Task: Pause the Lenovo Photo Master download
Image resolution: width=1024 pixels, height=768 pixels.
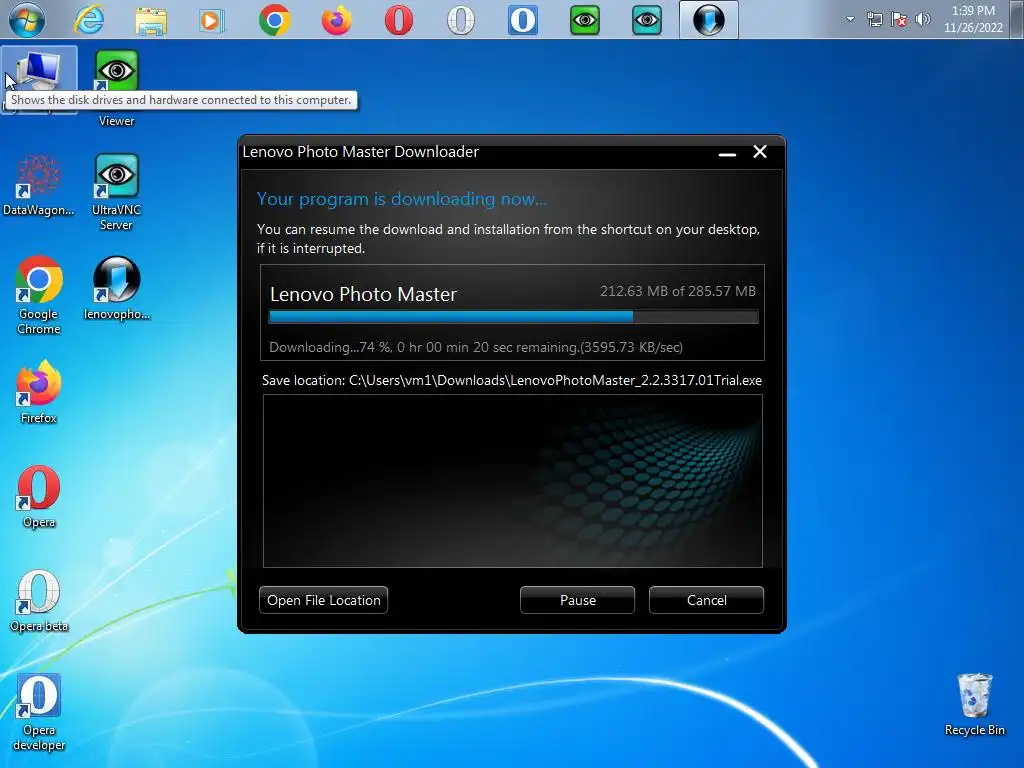Action: point(577,600)
